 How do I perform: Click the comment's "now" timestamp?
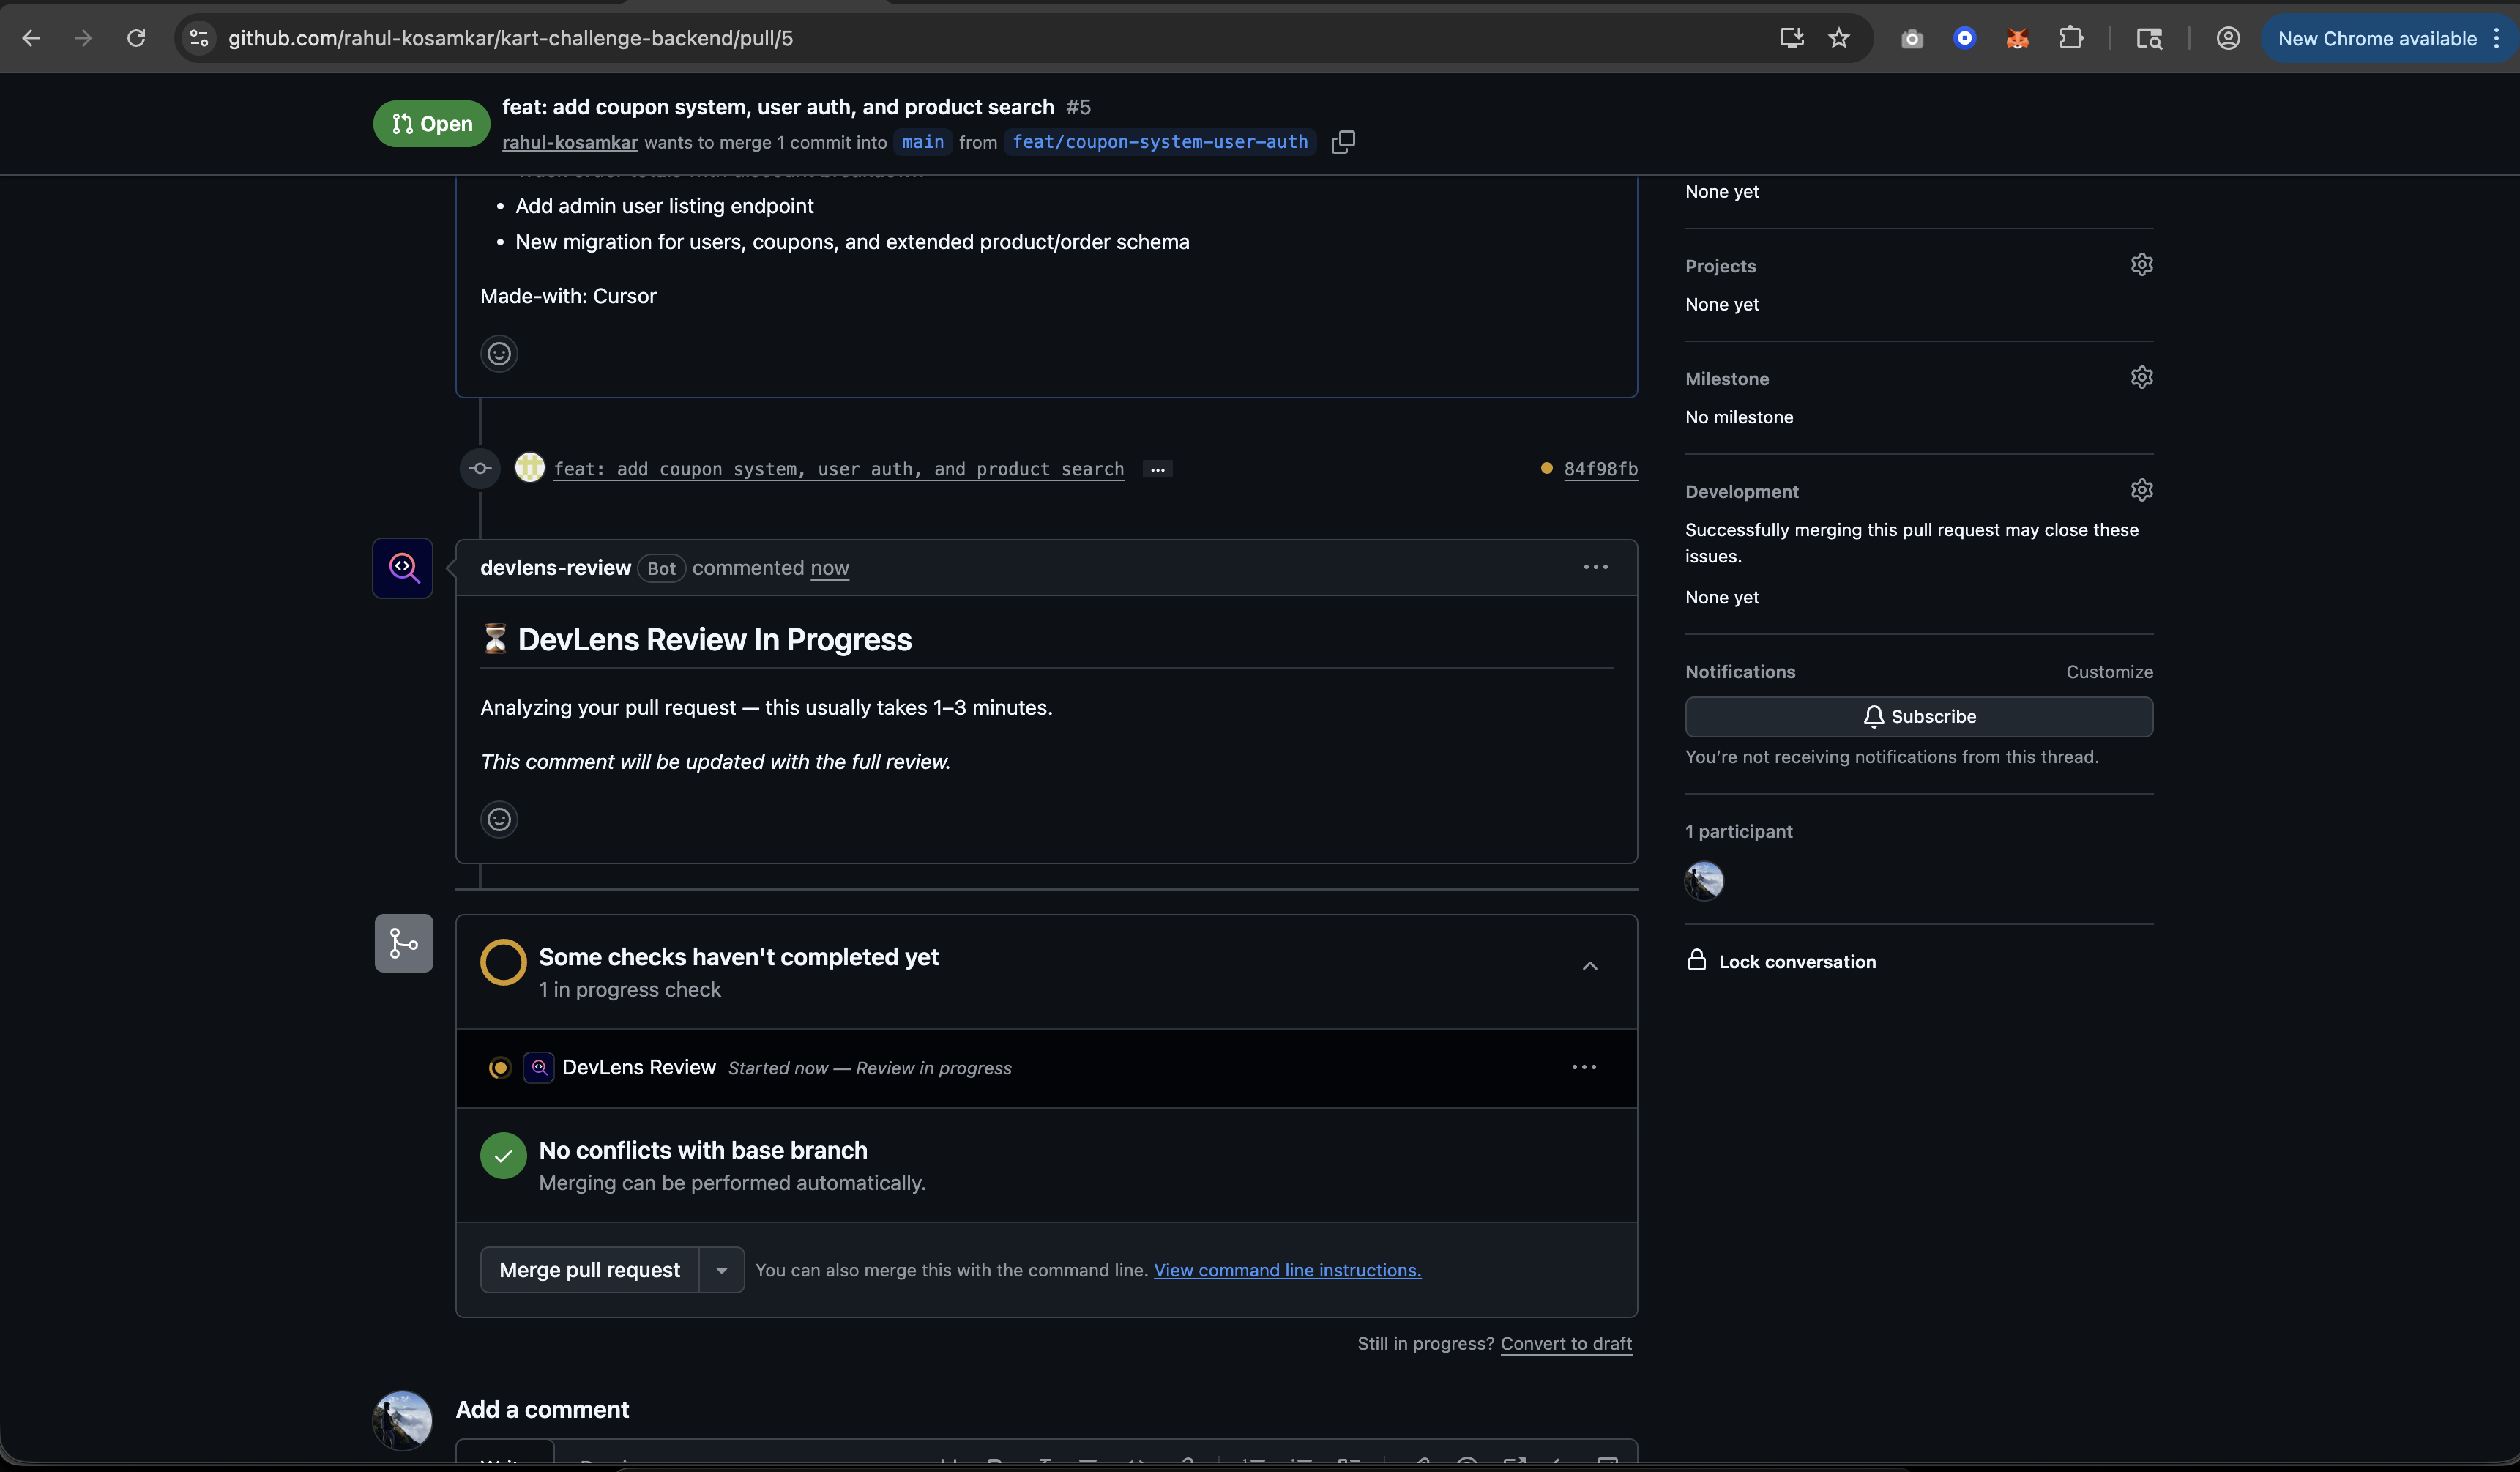click(x=830, y=568)
